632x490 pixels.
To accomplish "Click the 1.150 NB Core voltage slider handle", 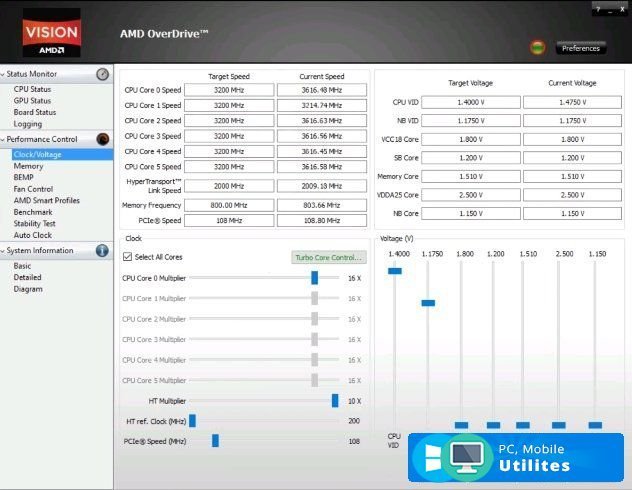I will pos(595,425).
